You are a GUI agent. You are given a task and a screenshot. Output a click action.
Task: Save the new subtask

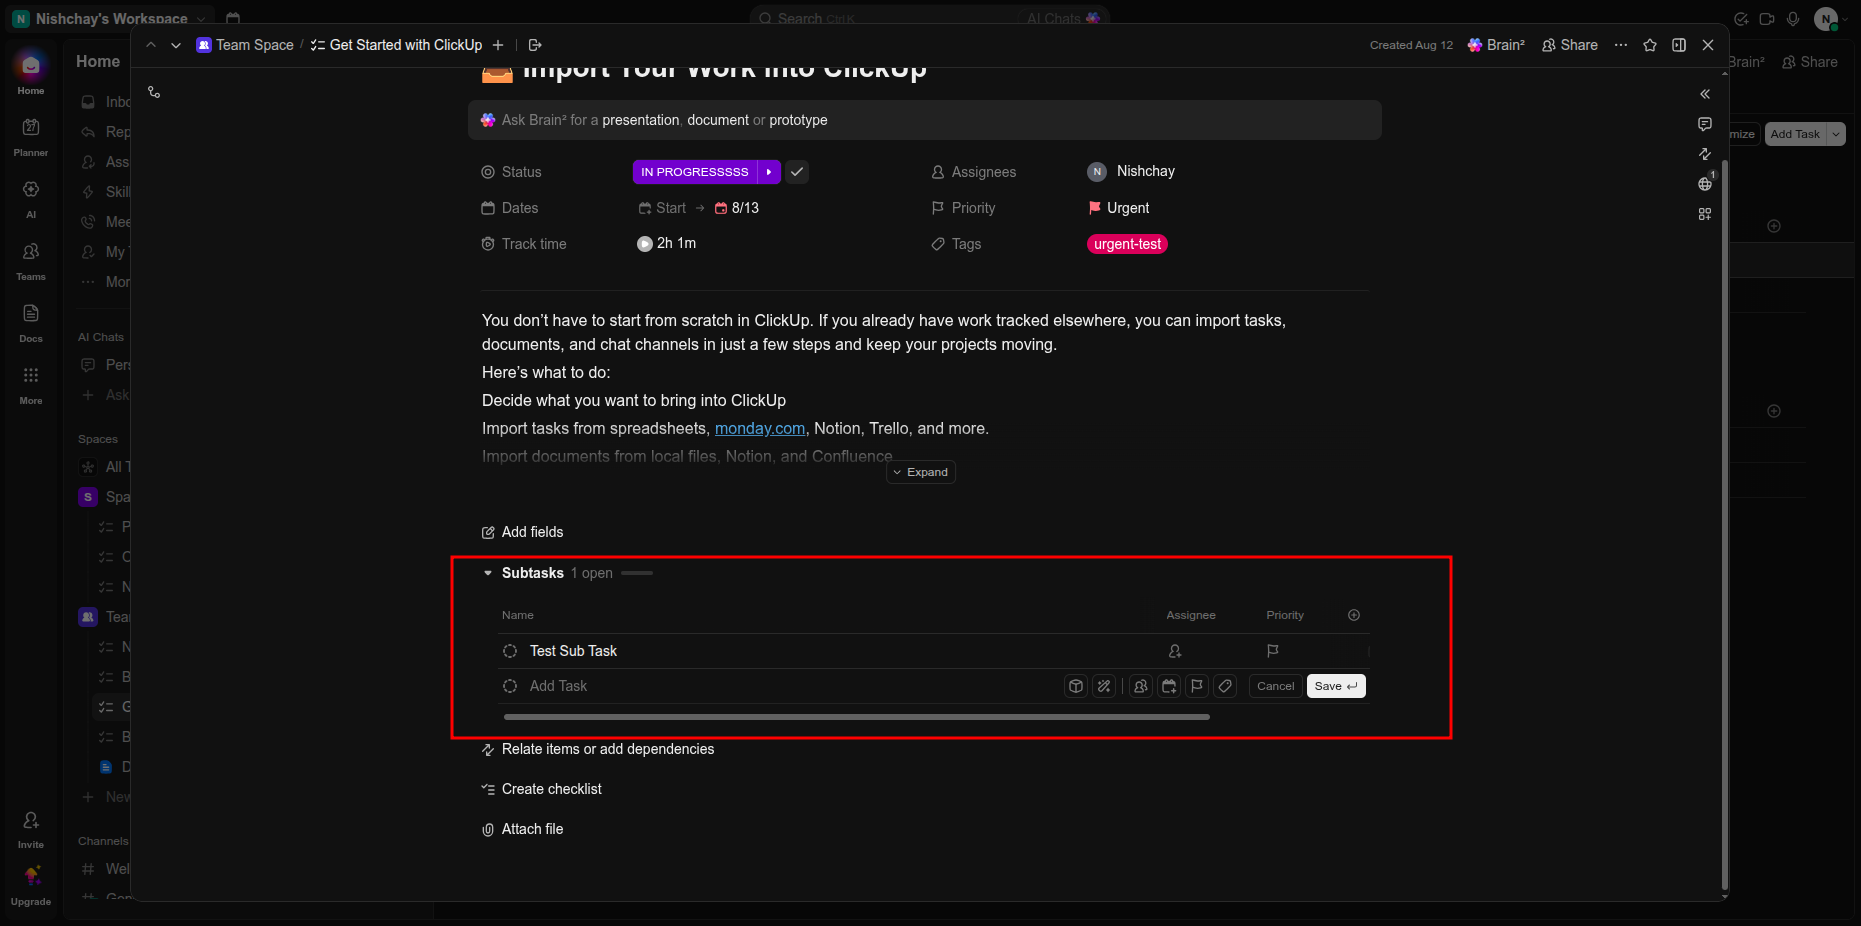pyautogui.click(x=1336, y=686)
